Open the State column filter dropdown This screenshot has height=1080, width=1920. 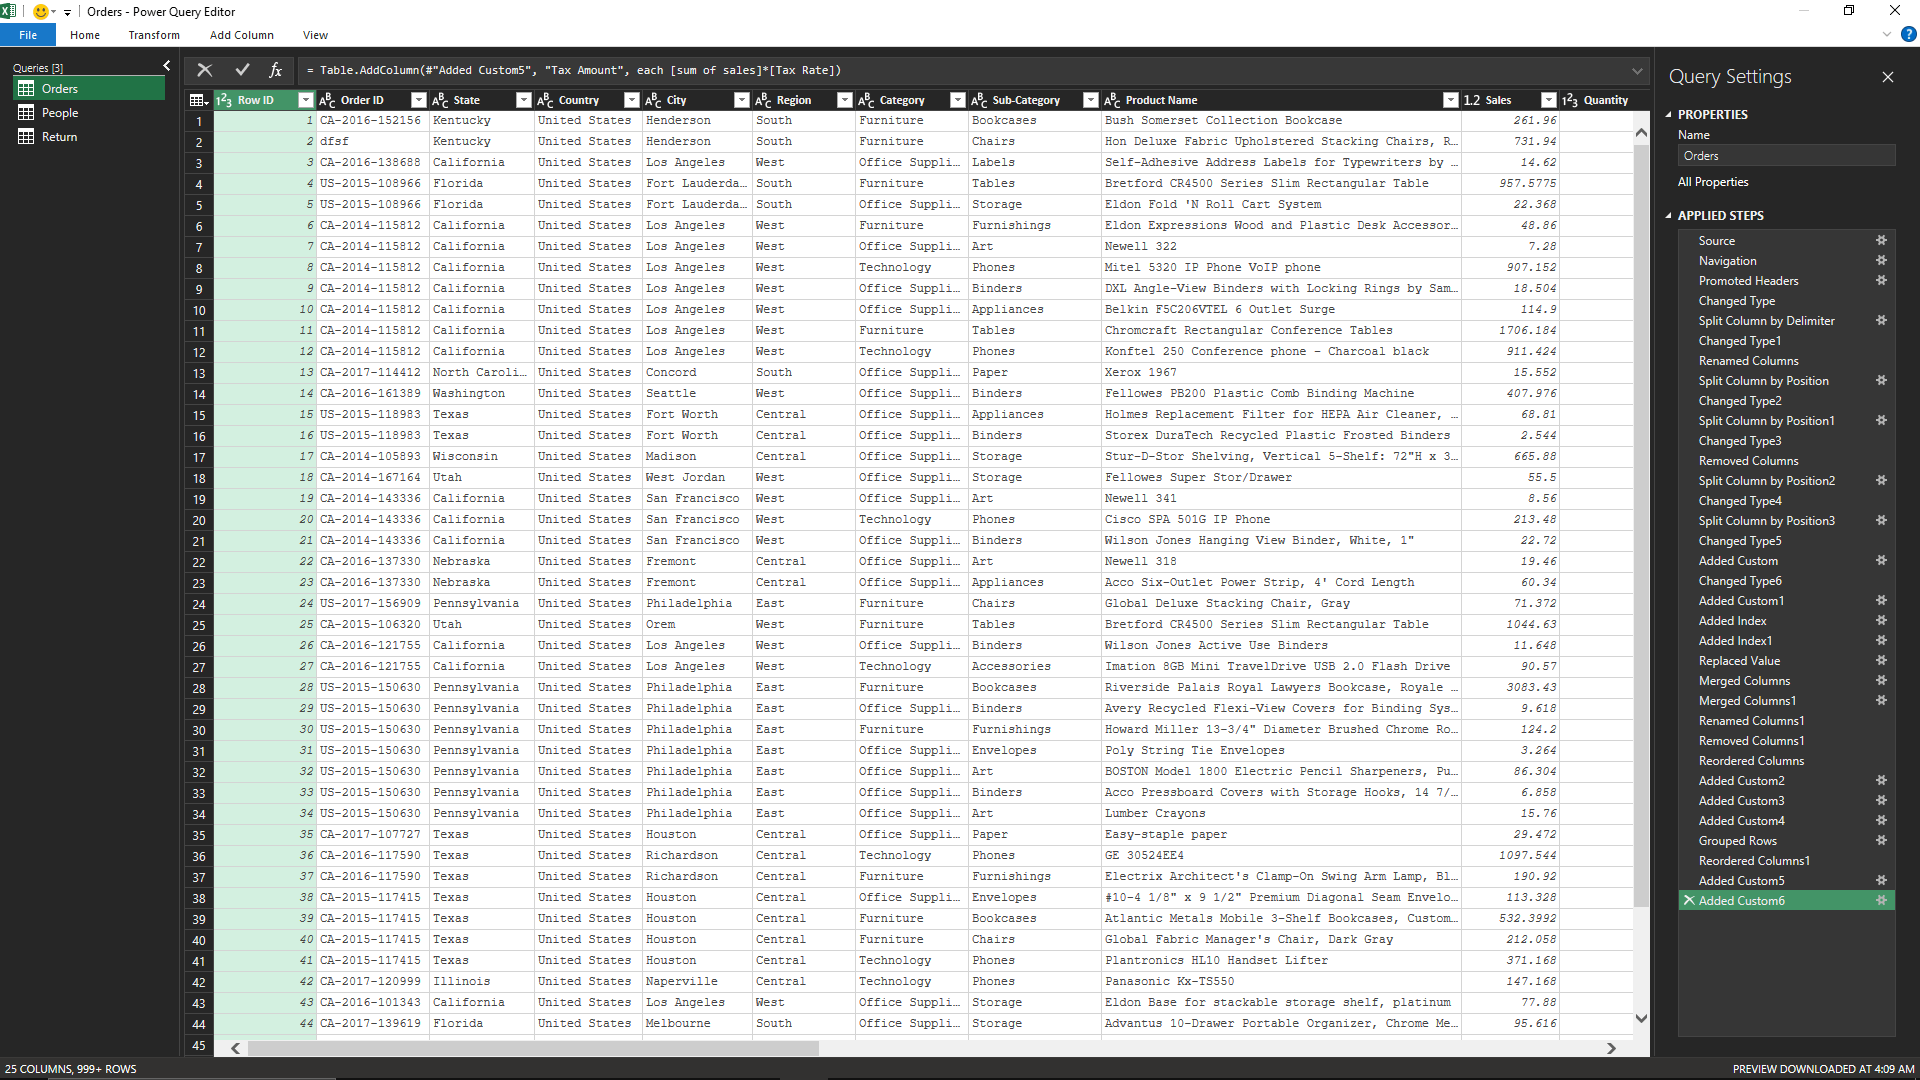pos(523,100)
